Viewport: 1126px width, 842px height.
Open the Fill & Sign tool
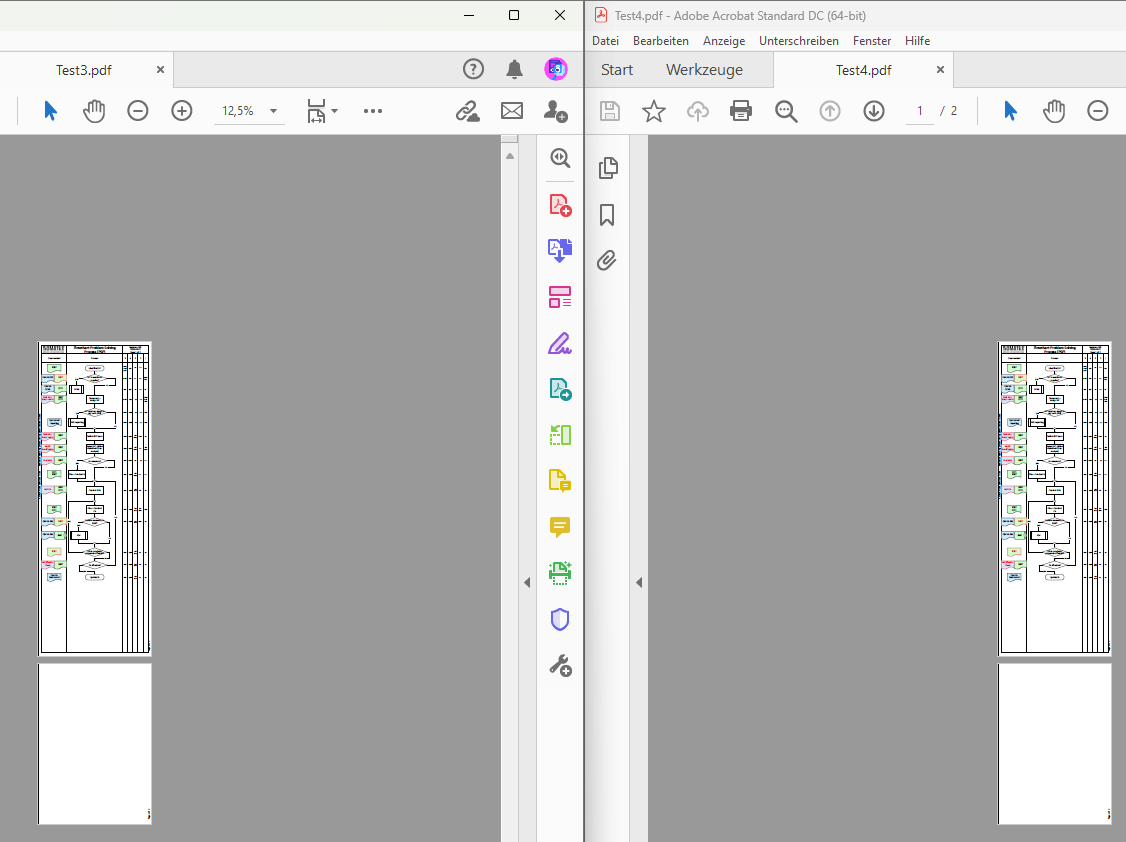pos(560,344)
